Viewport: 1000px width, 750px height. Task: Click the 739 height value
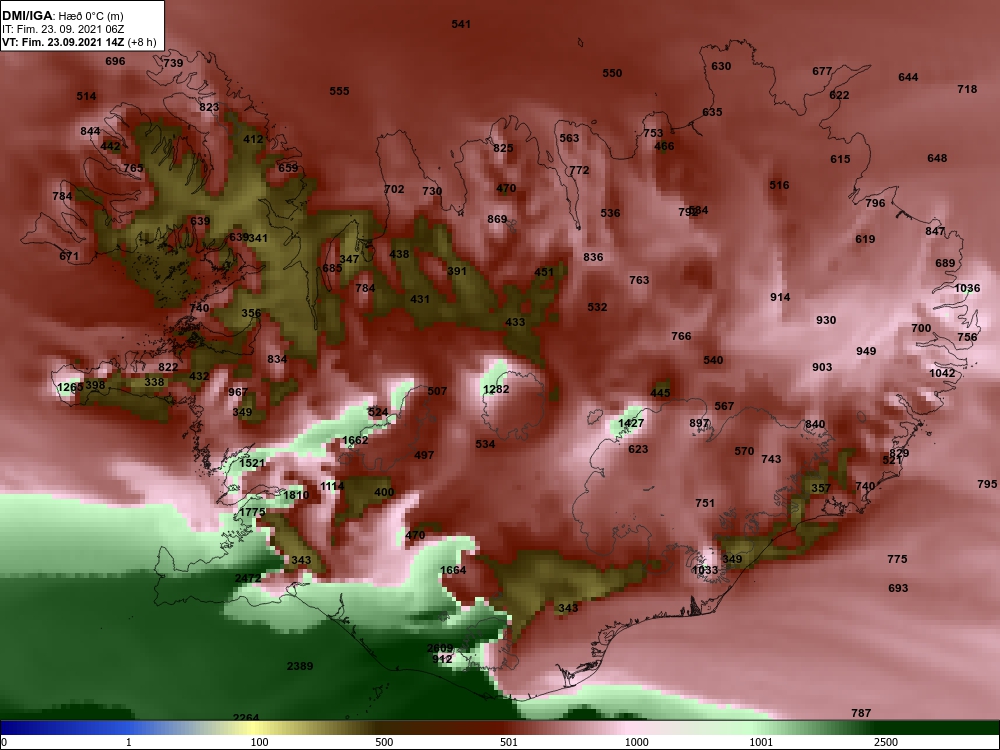(173, 62)
